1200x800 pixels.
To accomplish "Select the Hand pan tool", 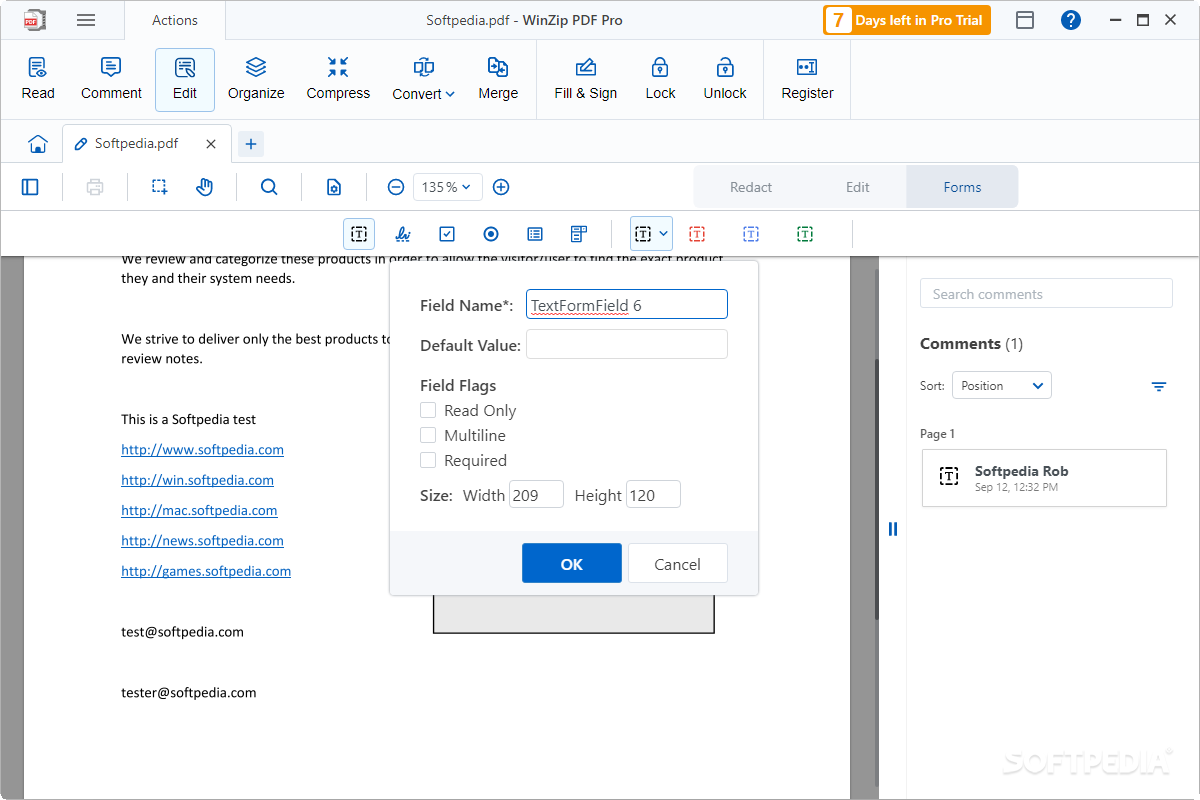I will tap(205, 187).
